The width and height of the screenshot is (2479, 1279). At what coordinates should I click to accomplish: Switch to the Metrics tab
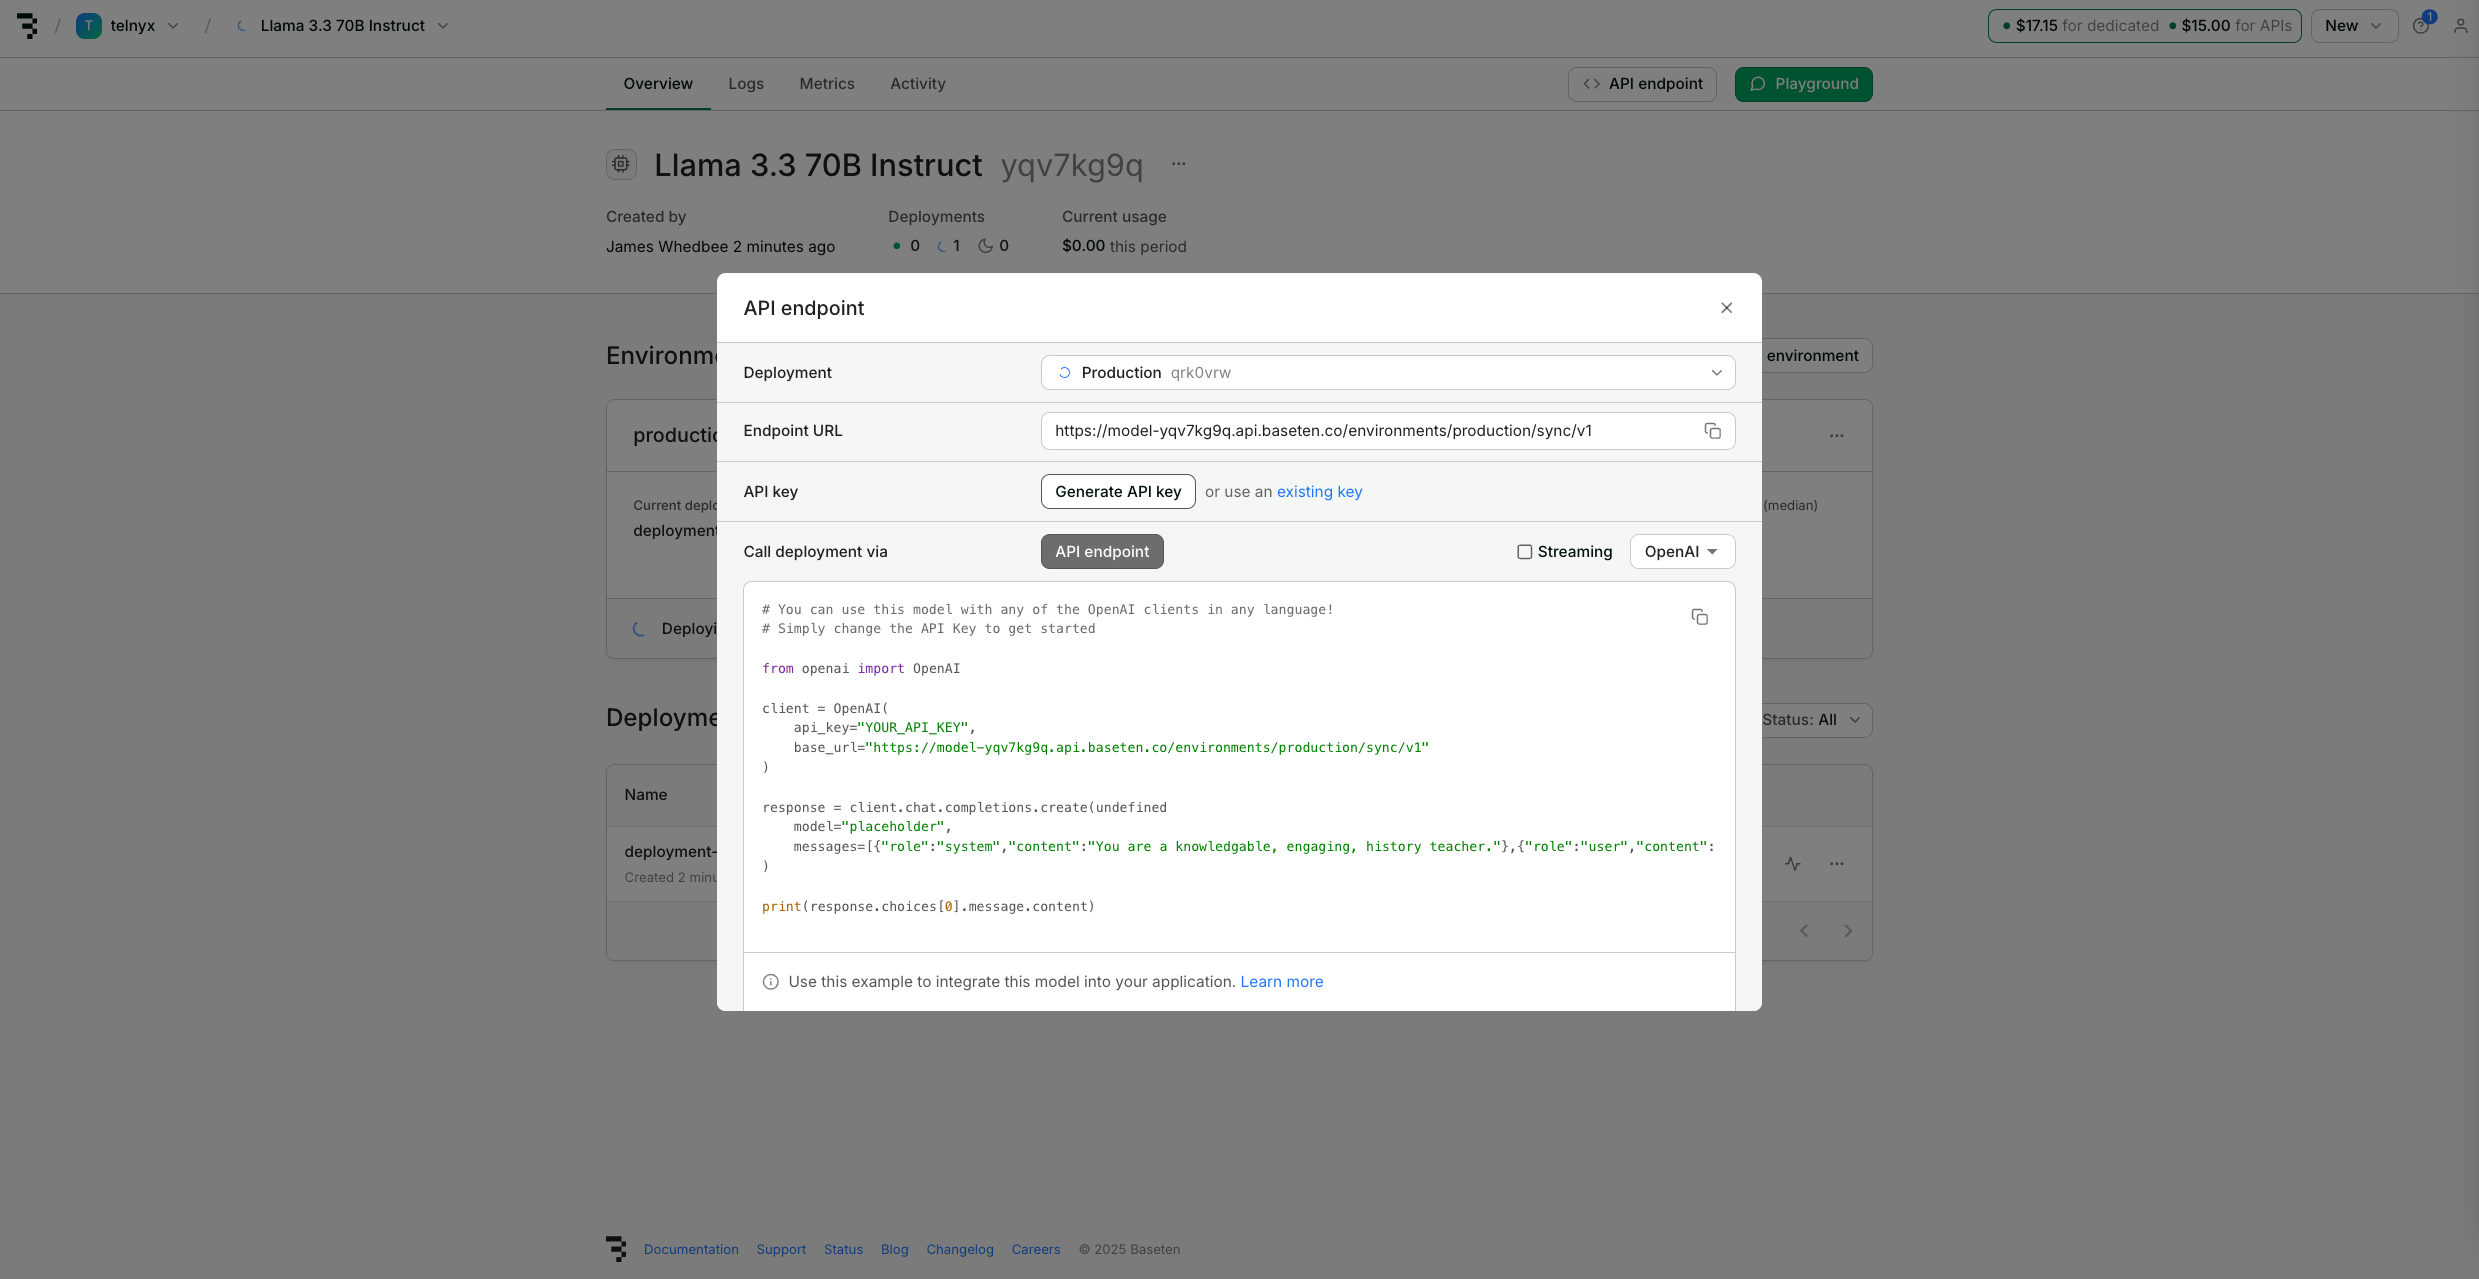click(826, 84)
